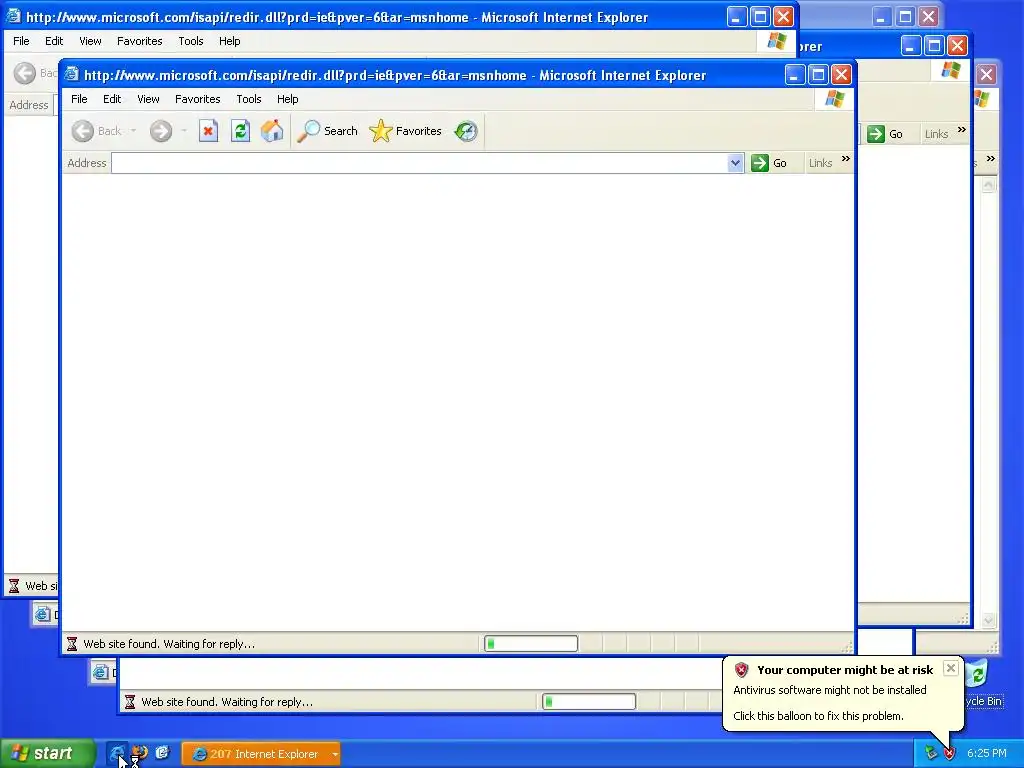Expand Back button history dropdown arrow
1024x768 pixels.
pyautogui.click(x=133, y=131)
